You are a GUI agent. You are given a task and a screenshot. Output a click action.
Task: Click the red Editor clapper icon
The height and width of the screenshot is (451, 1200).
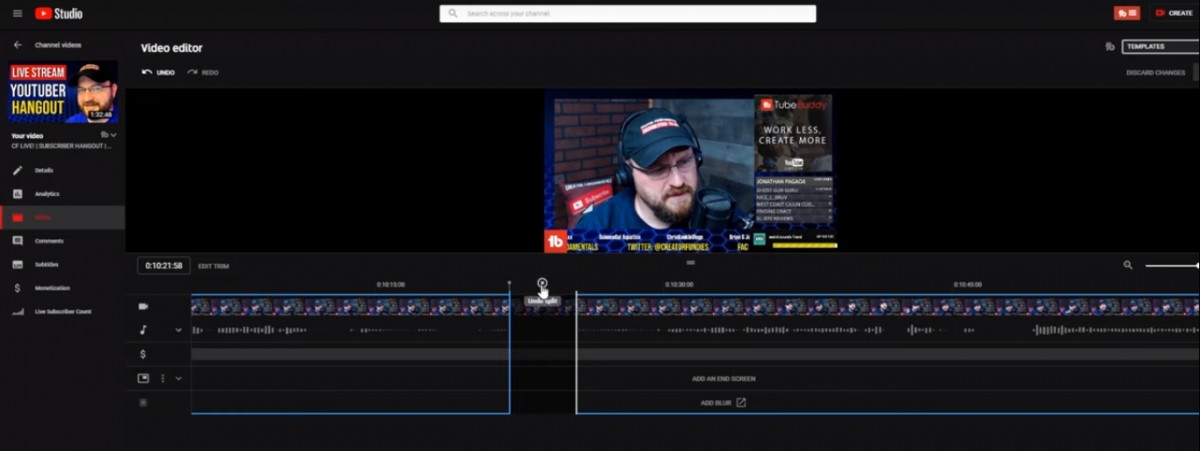click(17, 217)
